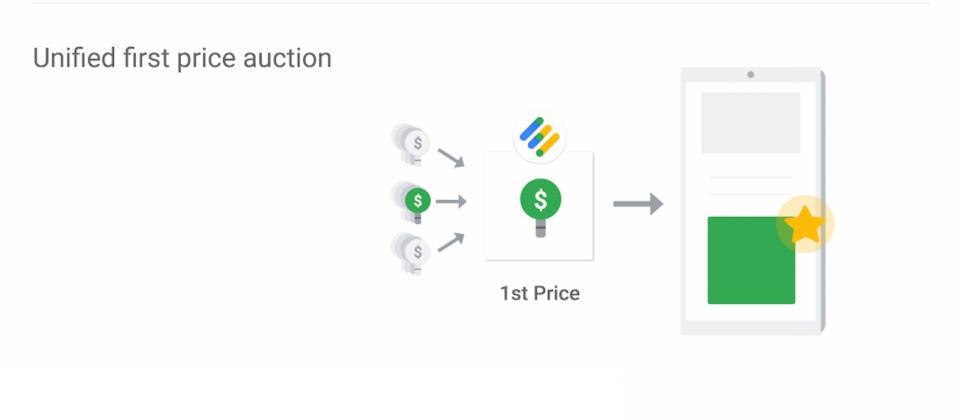Click the bottom diagonal arrow toward auction box

(451, 242)
